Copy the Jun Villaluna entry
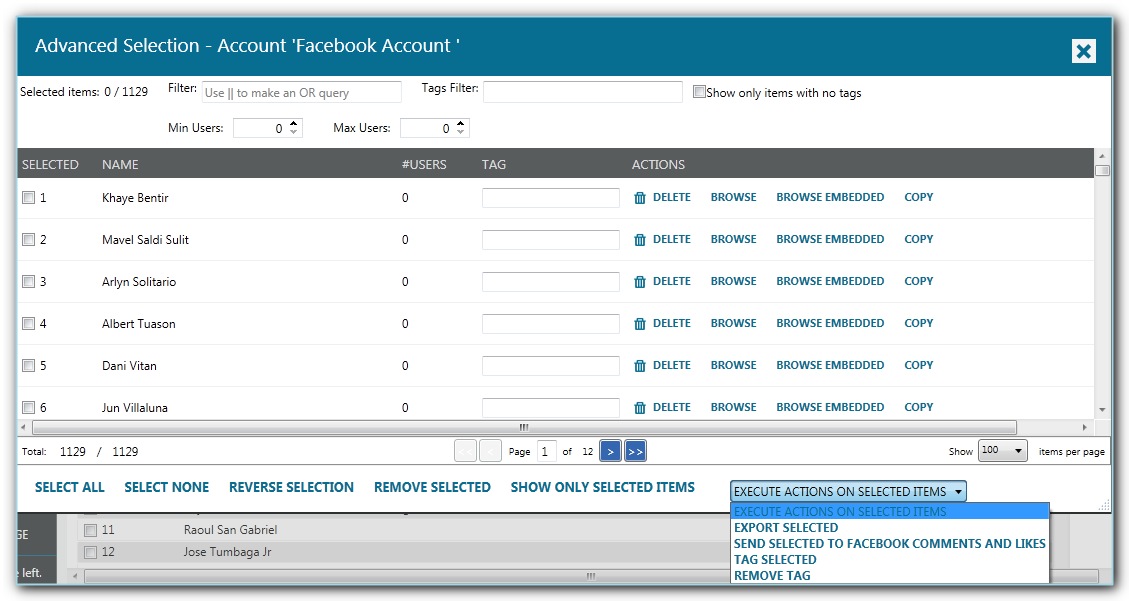This screenshot has height=601, width=1129. (918, 407)
